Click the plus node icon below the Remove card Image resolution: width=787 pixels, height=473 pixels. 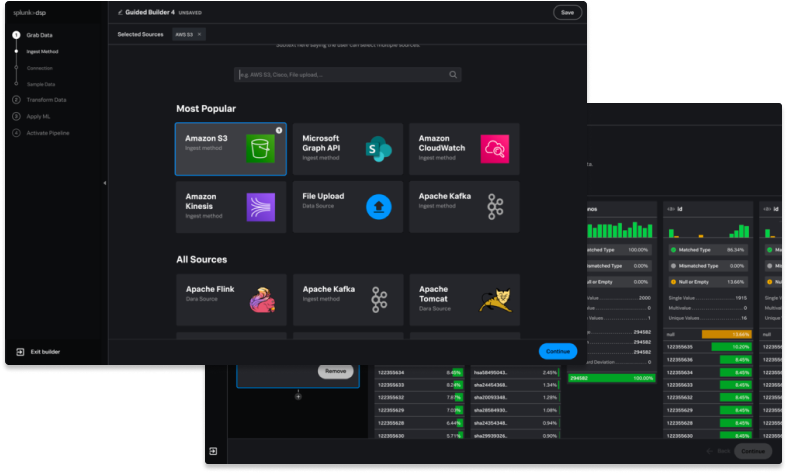tap(298, 397)
